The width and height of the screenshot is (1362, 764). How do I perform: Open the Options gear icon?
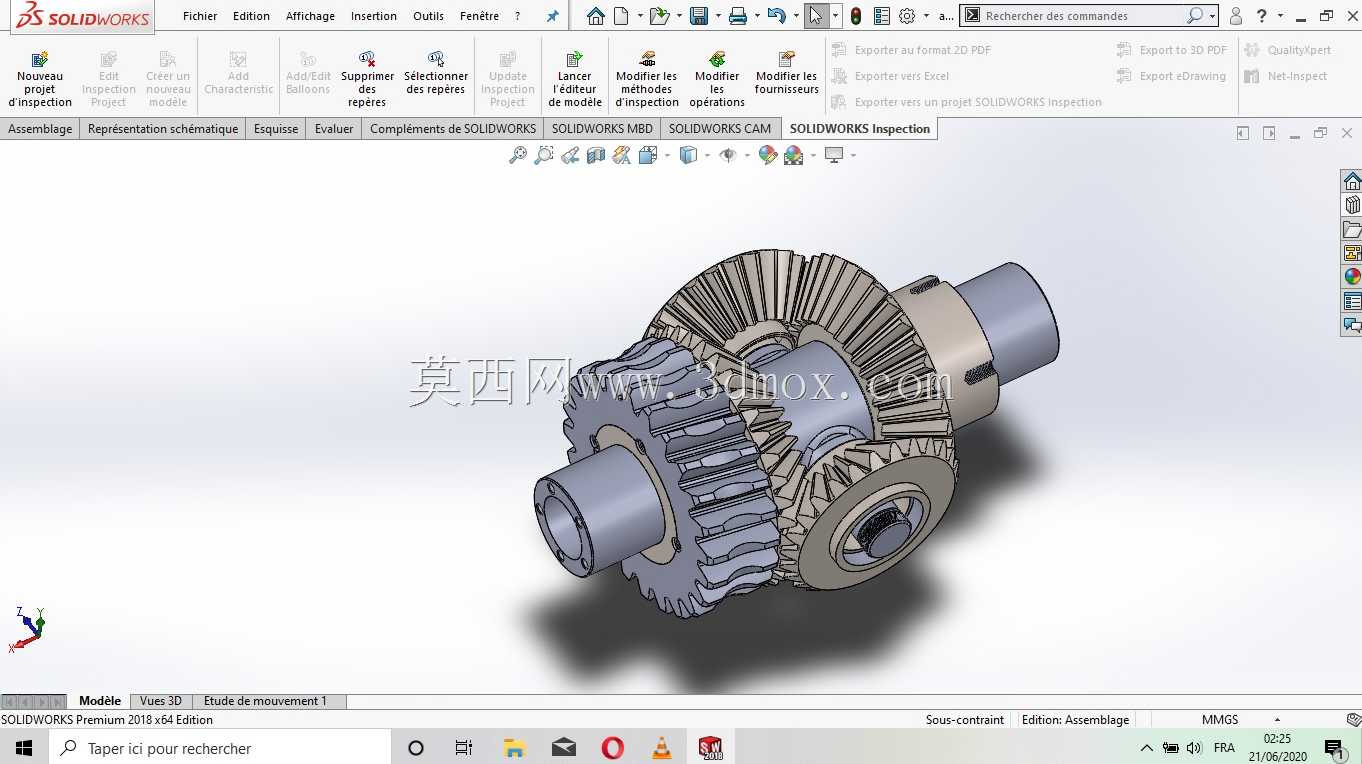(907, 16)
